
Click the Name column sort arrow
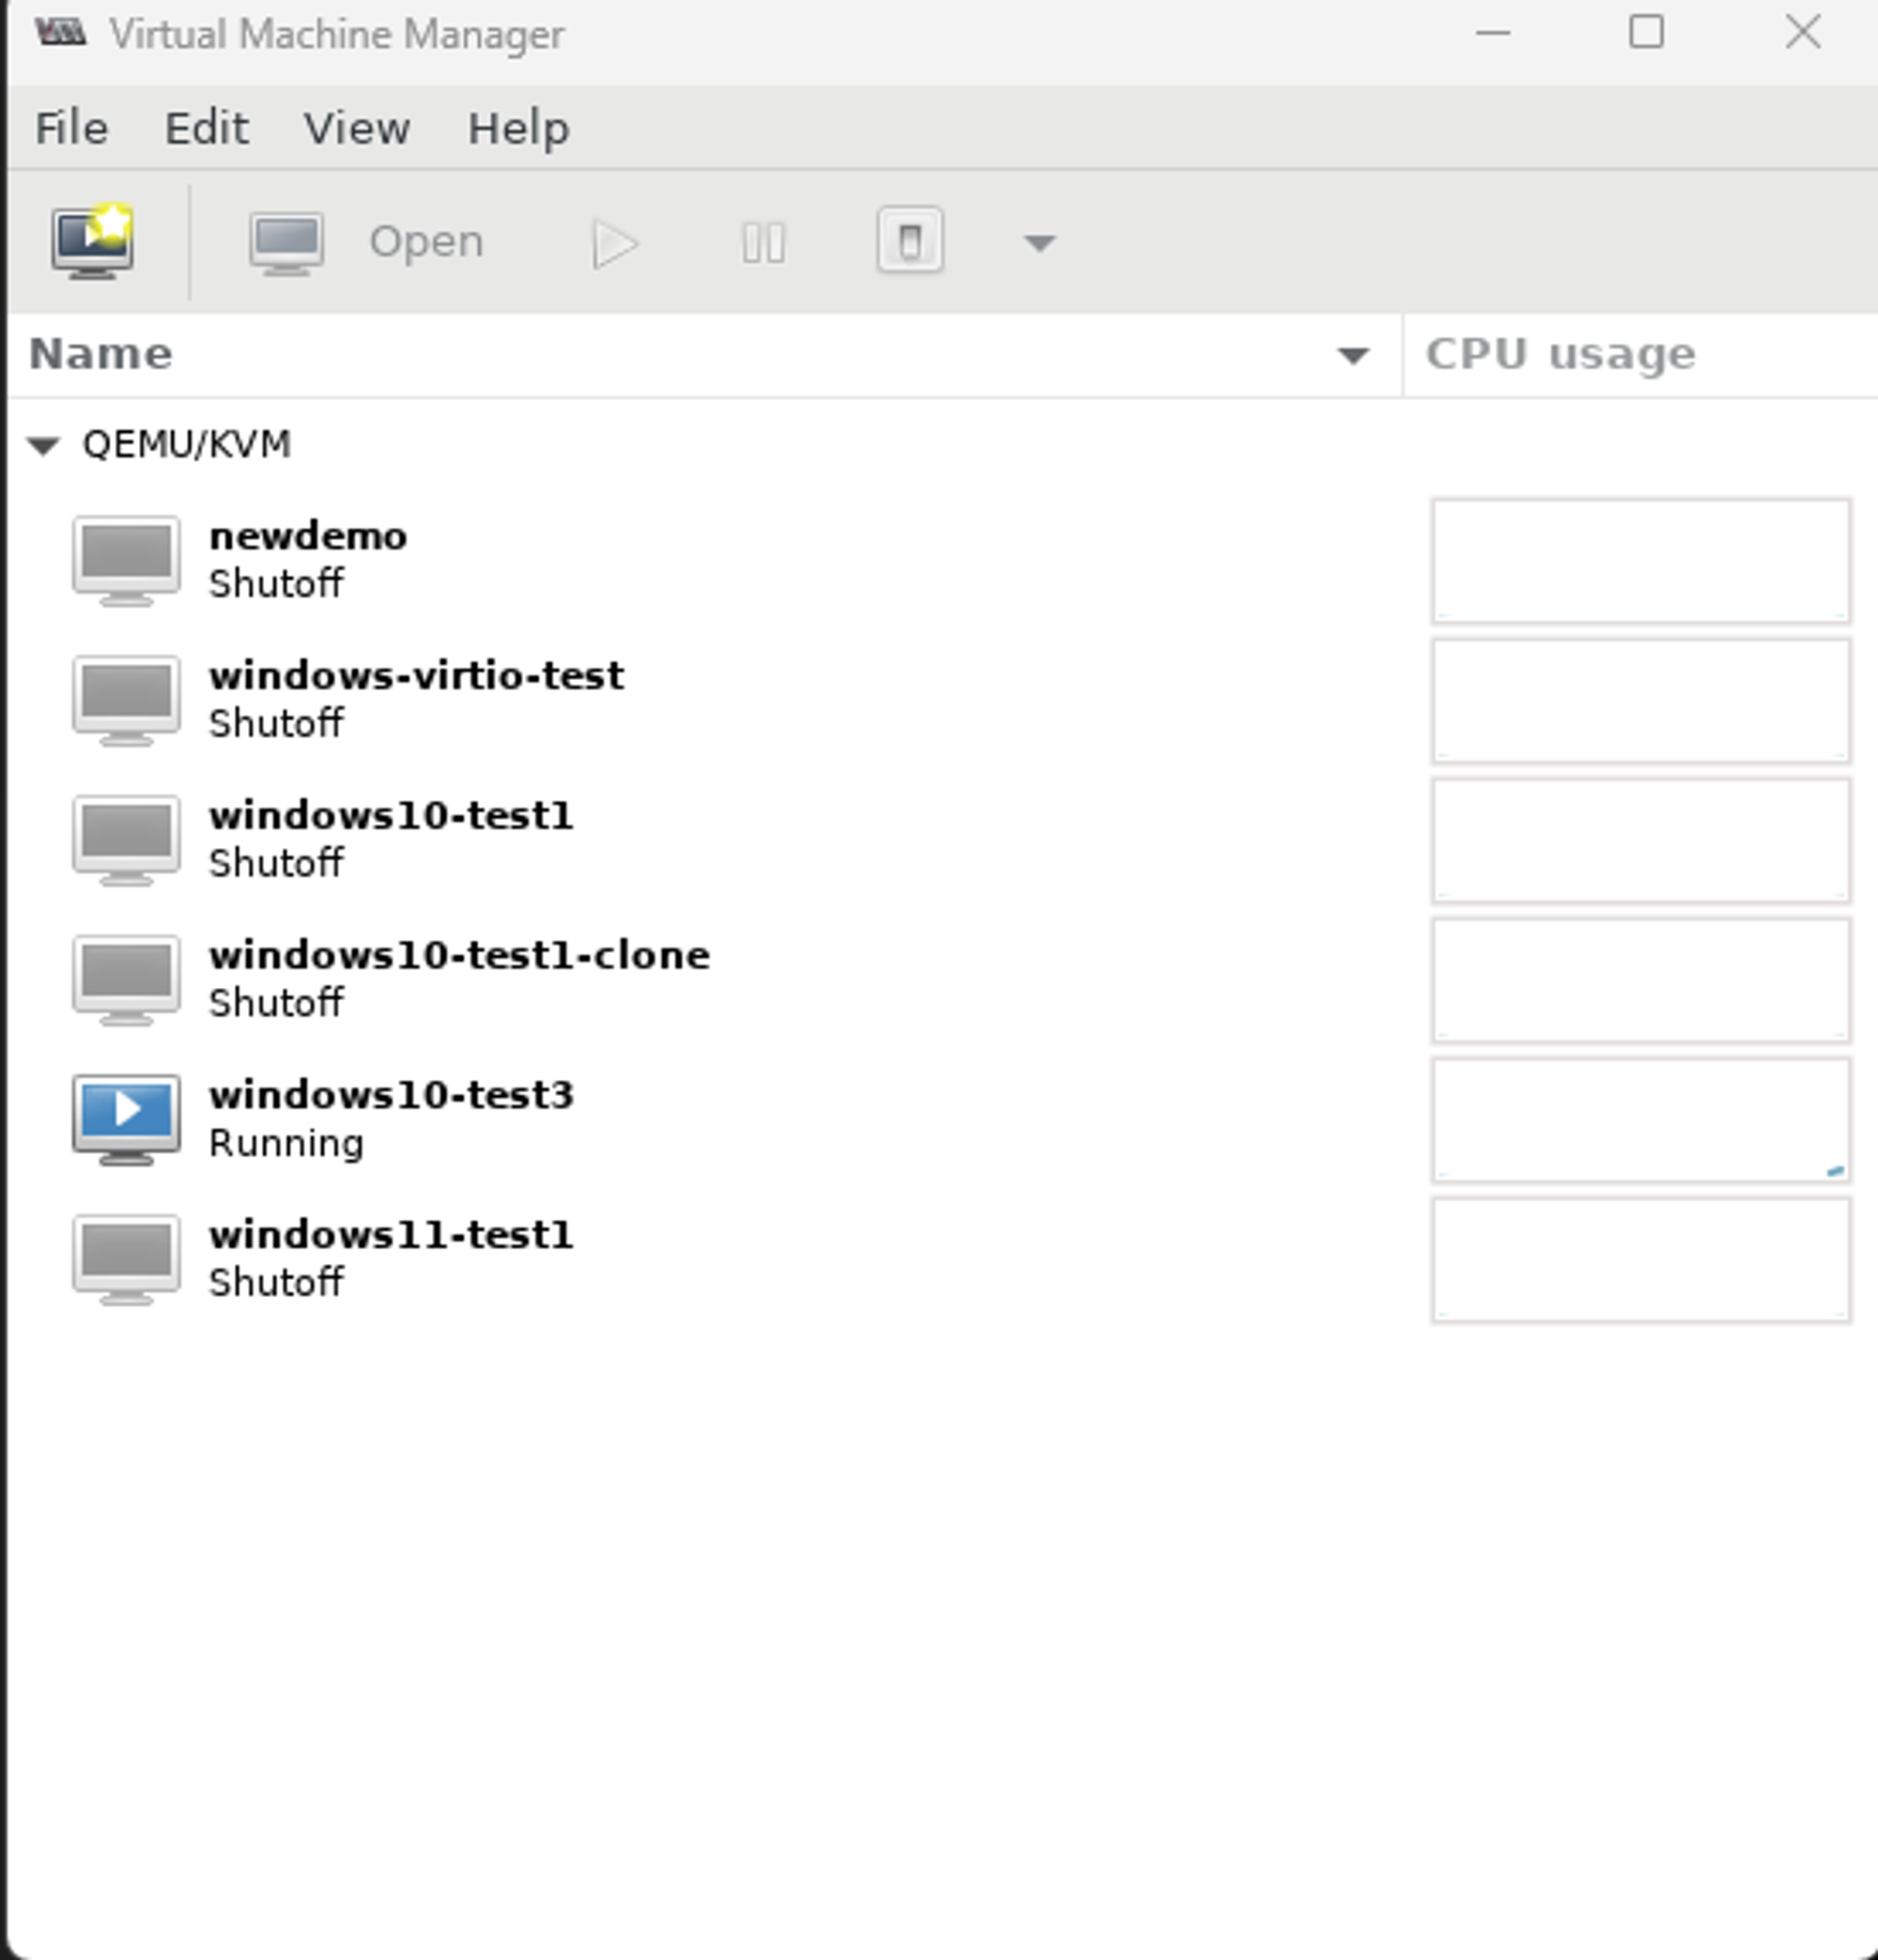(x=1352, y=355)
